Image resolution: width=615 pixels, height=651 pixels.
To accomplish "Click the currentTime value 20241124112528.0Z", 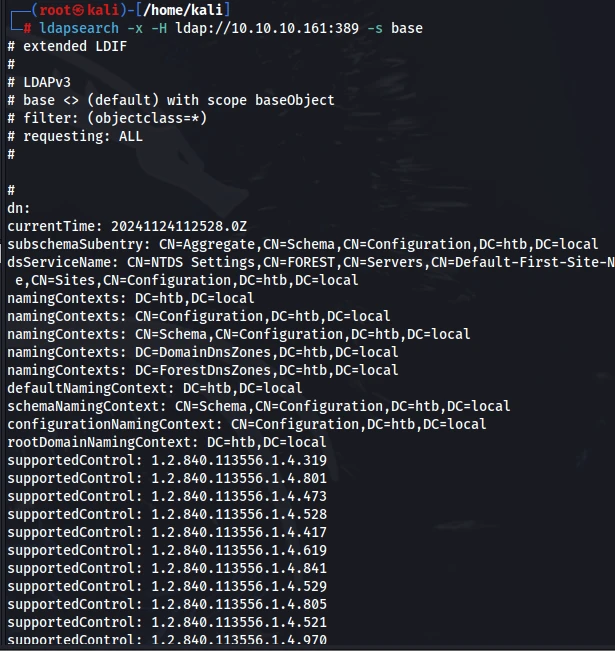I will (x=179, y=226).
